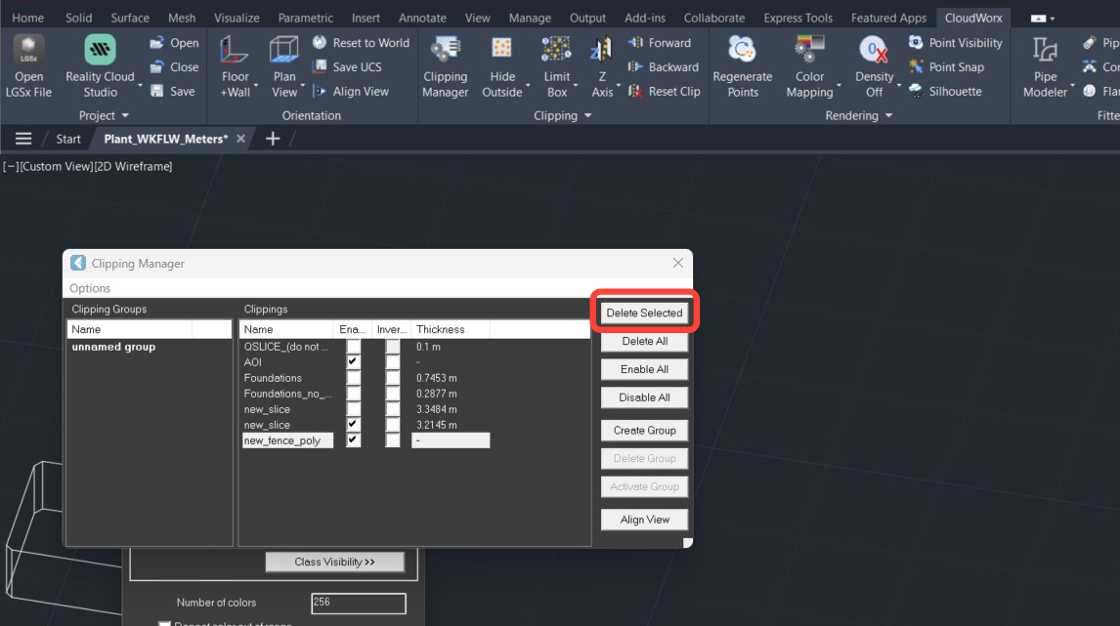Open Reality Cloud Studio dropdown arrow
This screenshot has height=626, width=1120.
pos(140,86)
